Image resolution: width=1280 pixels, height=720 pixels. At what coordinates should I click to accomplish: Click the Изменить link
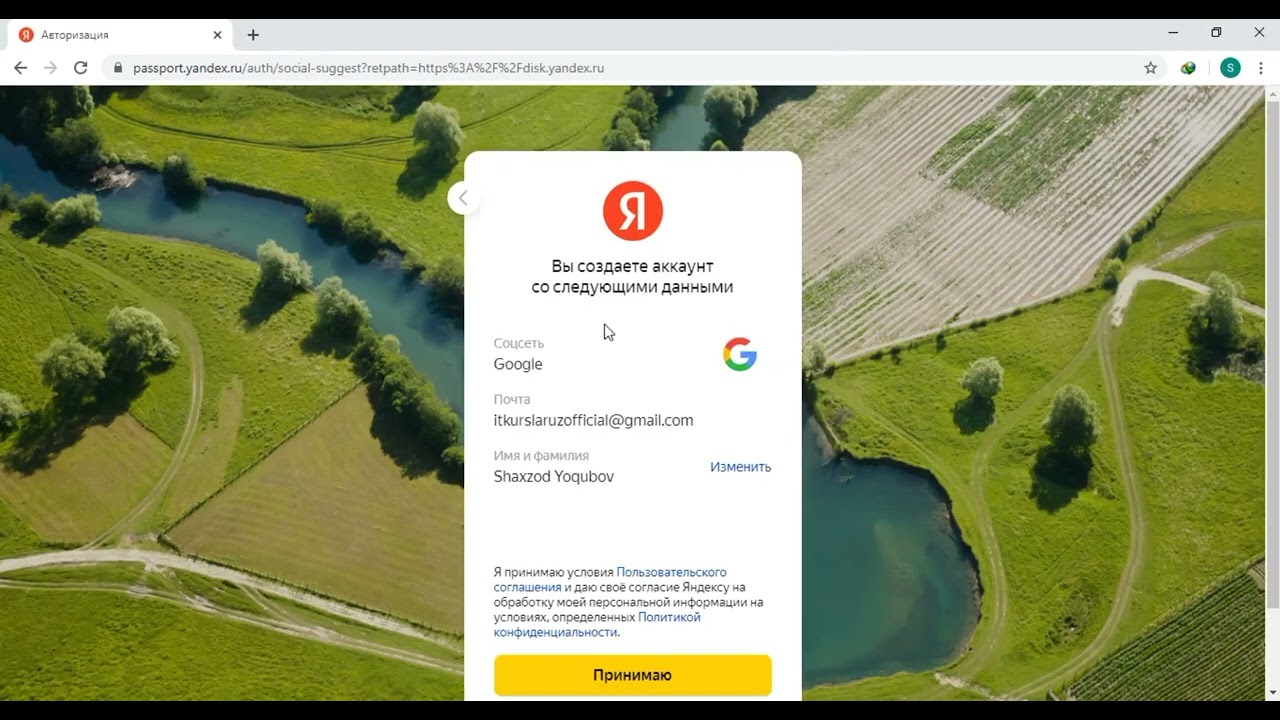pyautogui.click(x=741, y=467)
